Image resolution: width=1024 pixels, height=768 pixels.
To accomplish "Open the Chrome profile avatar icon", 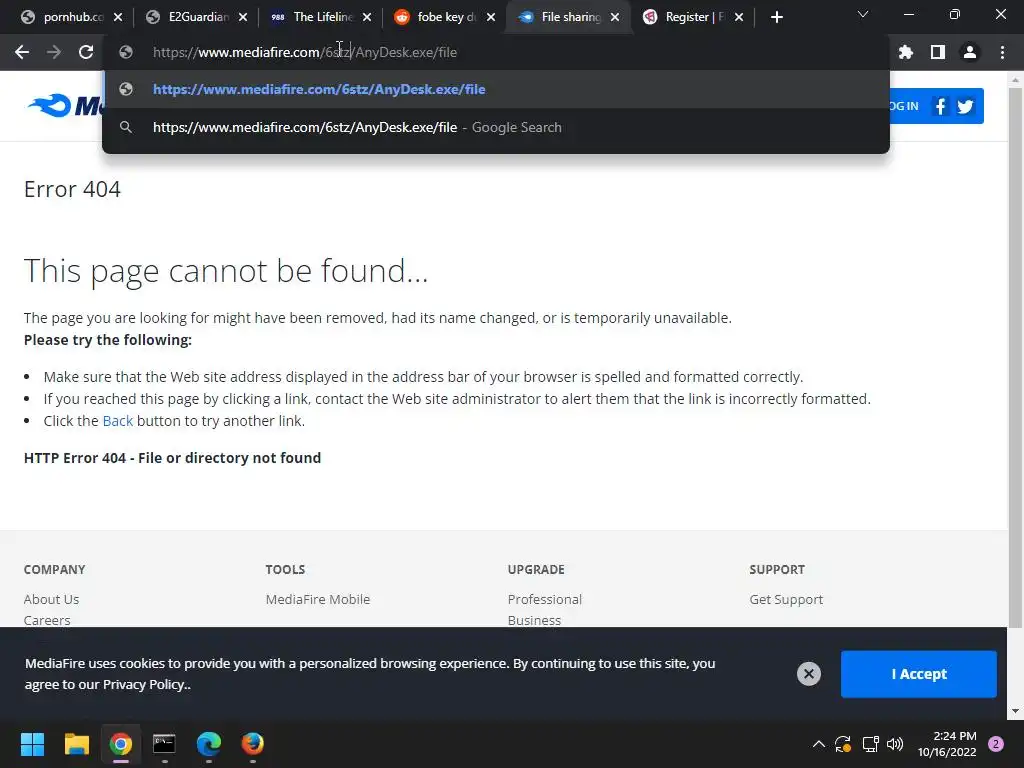I will point(970,52).
